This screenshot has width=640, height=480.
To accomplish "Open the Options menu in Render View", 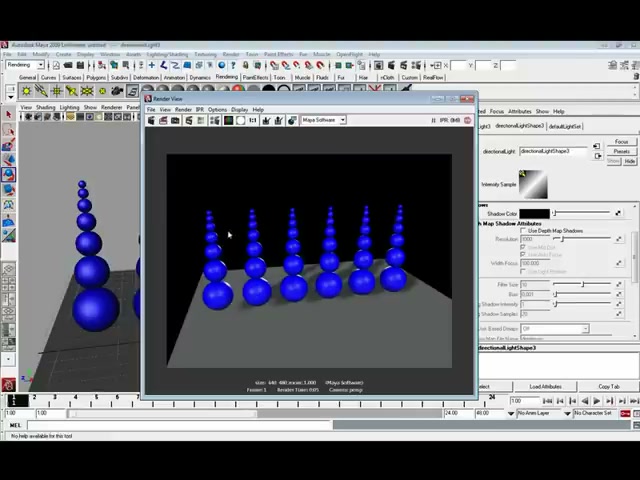I will 217,110.
